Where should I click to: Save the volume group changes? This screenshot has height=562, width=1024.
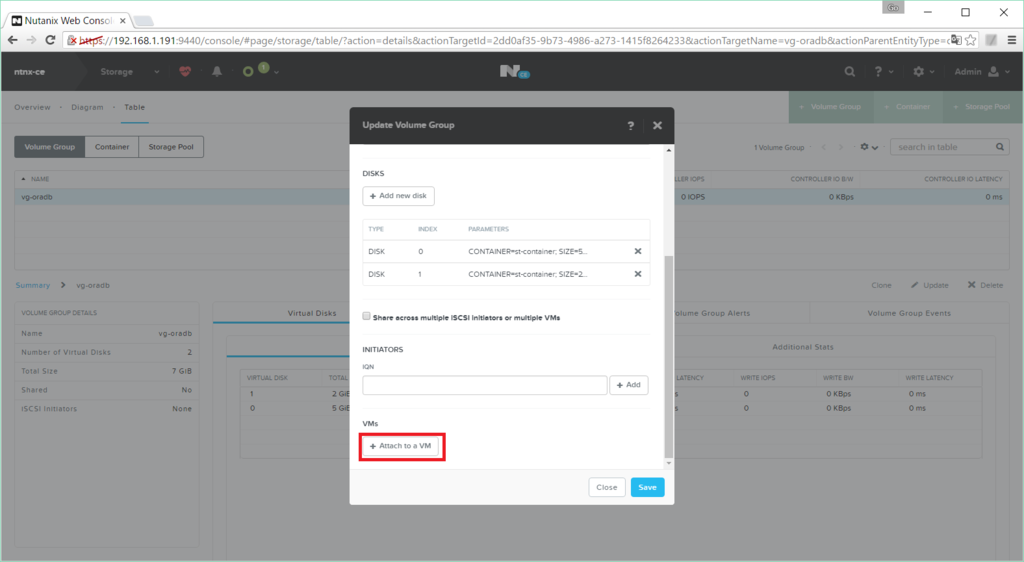647,487
